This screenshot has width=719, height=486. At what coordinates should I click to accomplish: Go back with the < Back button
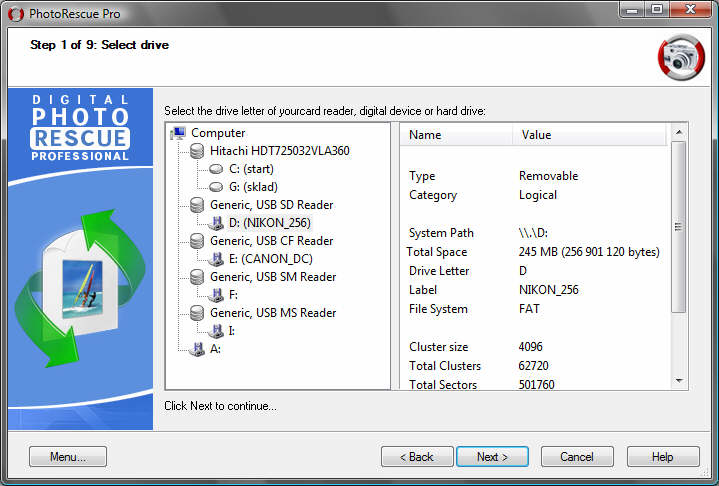(417, 457)
